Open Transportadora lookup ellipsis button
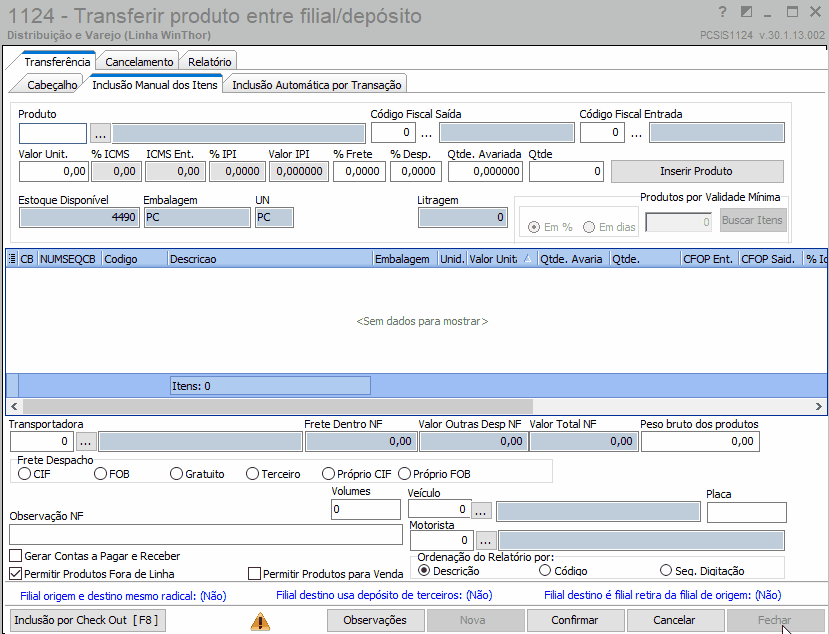The image size is (829, 634). [86, 442]
